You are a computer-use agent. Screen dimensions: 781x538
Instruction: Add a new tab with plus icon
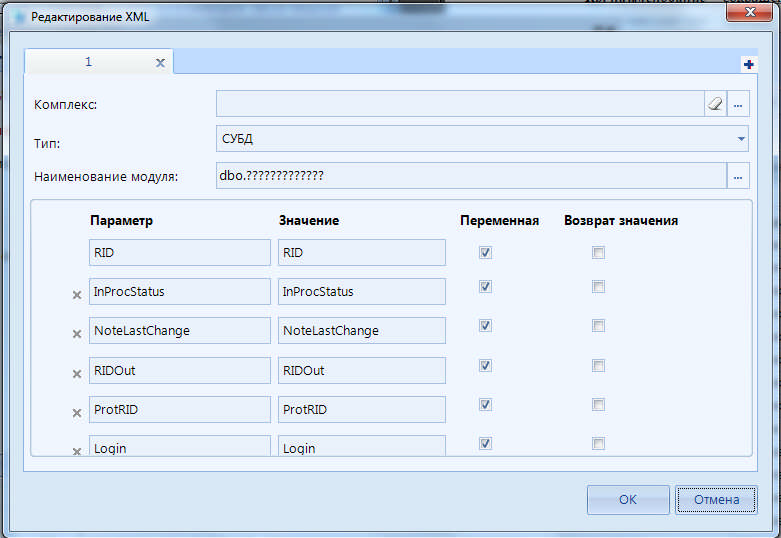pos(749,64)
